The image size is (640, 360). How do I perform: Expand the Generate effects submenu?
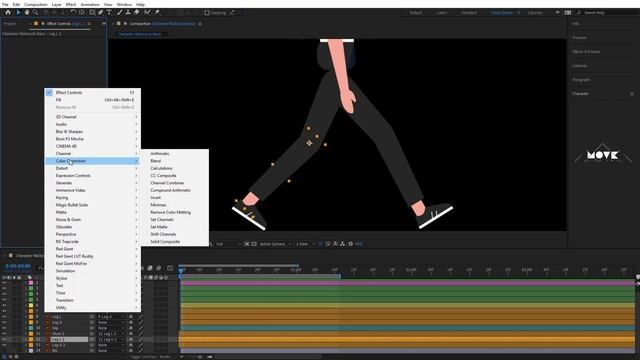(93, 183)
